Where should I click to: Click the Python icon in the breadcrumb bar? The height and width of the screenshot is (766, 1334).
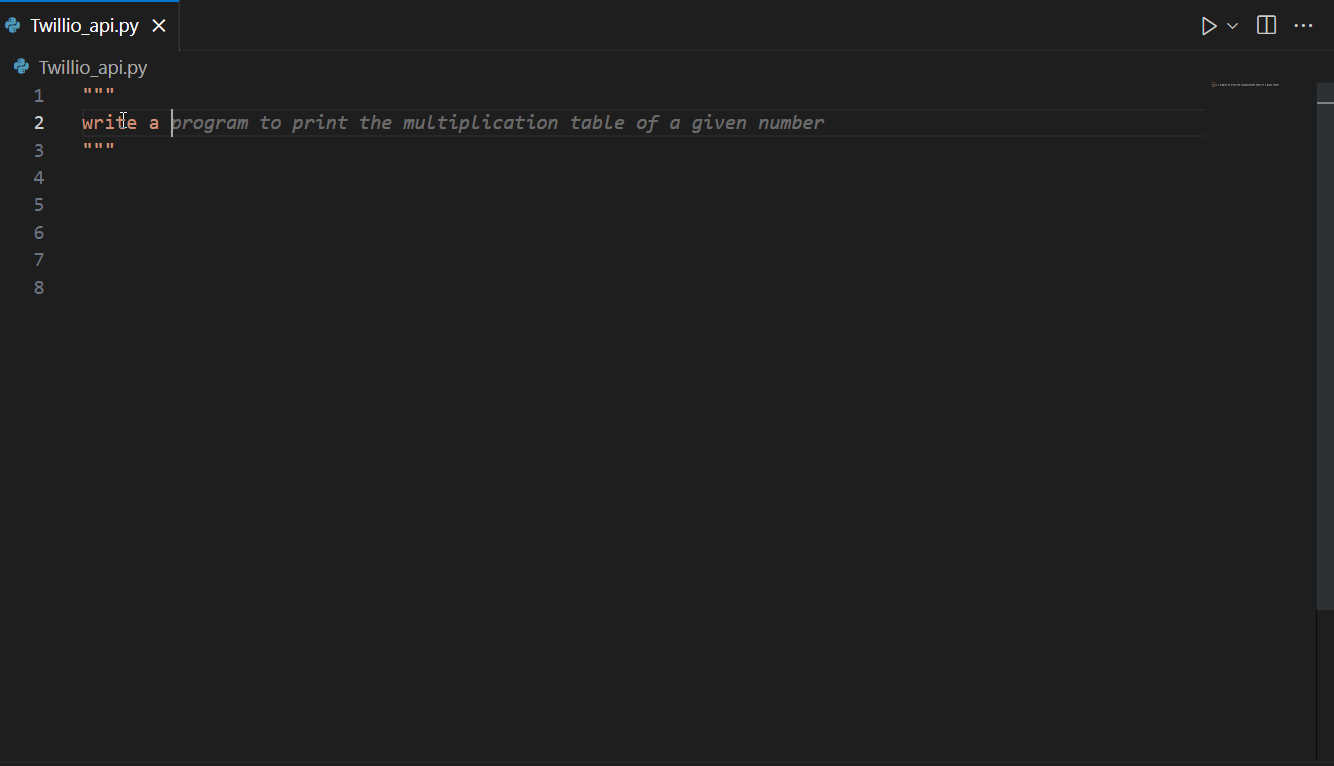point(20,67)
